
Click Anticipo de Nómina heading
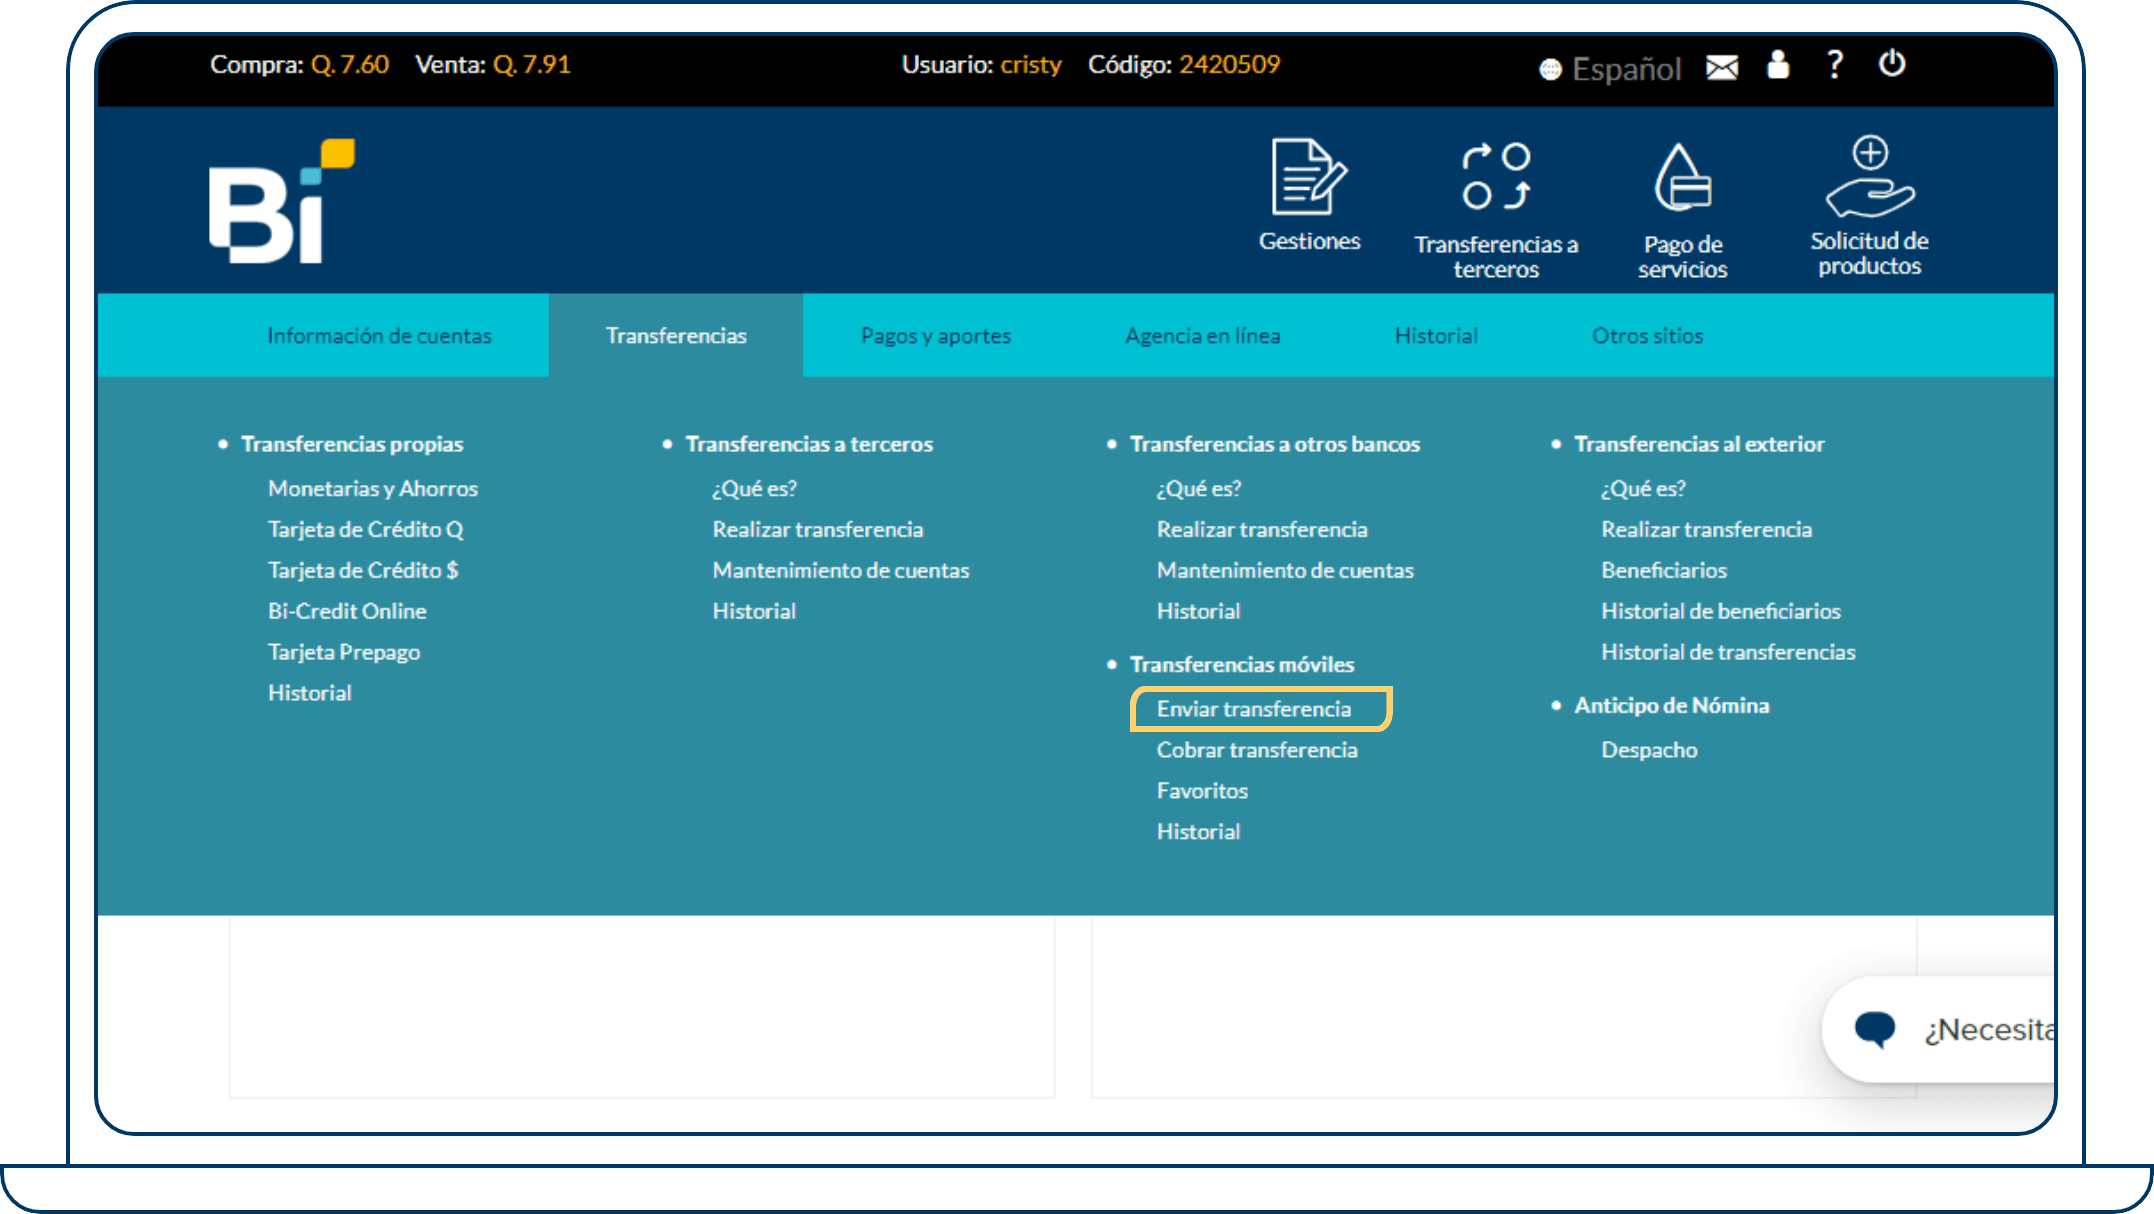click(1671, 706)
